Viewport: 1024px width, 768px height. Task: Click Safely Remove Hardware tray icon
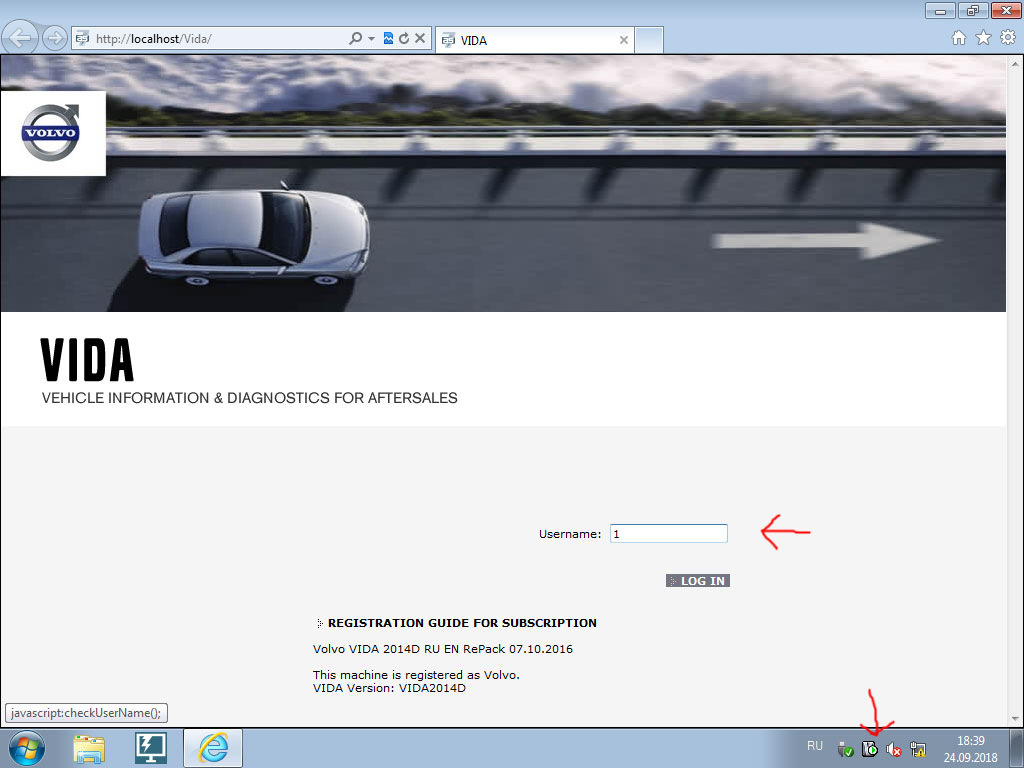click(x=845, y=750)
